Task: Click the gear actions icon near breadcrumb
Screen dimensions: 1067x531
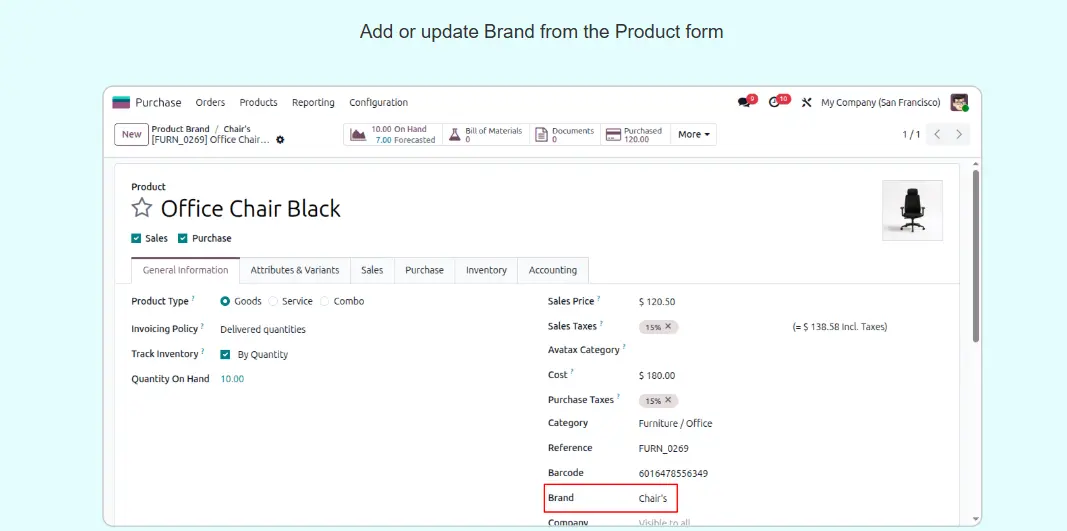Action: 280,140
